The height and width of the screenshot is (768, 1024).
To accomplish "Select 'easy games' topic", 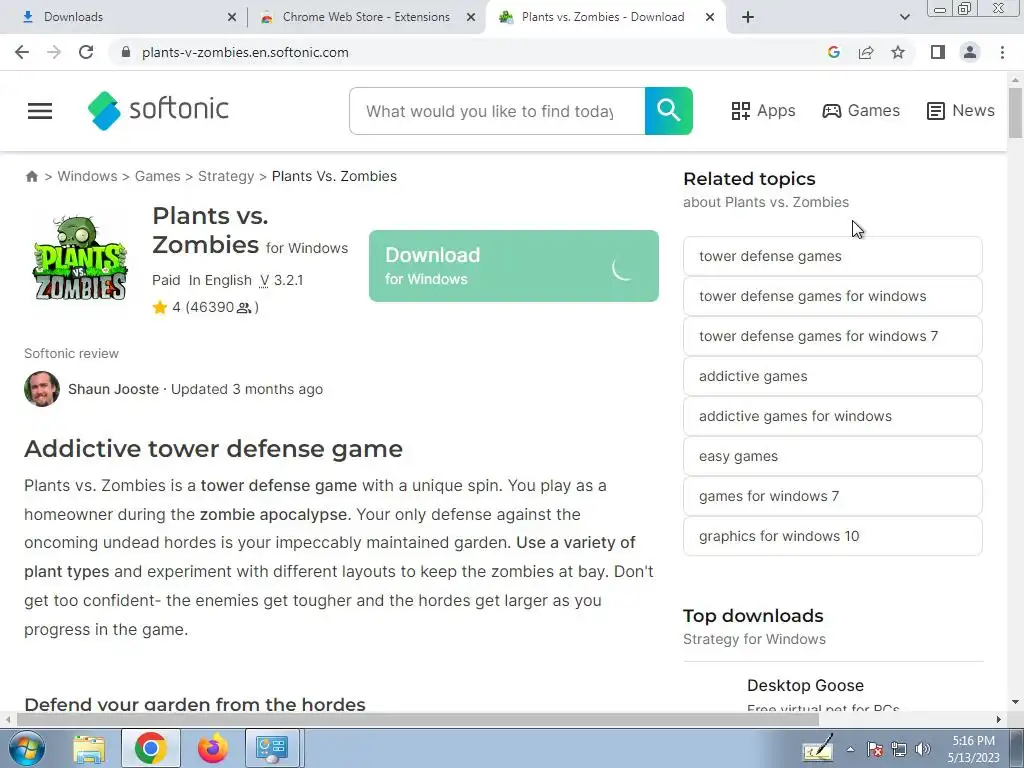I will pyautogui.click(x=833, y=456).
